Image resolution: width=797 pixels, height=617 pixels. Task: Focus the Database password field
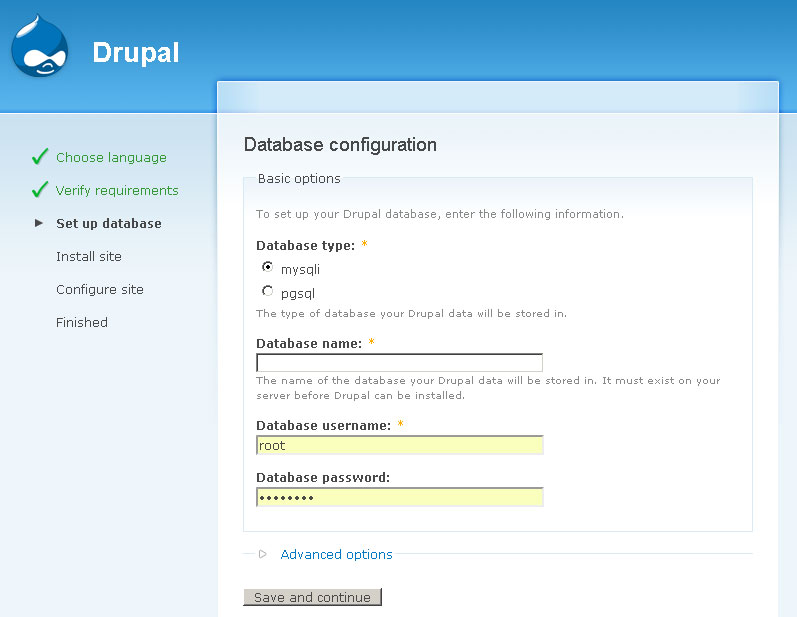coord(400,497)
